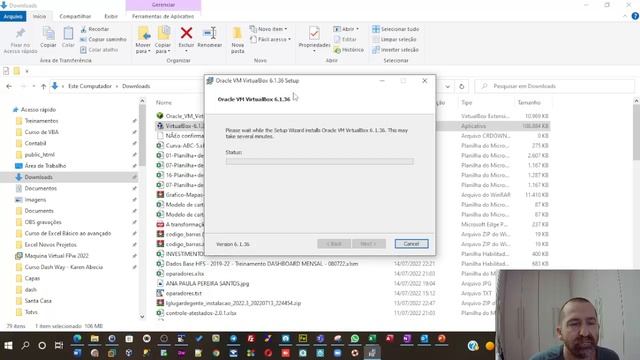Click the Recortar cut option
Screen dimensions: 640x360
point(95,29)
